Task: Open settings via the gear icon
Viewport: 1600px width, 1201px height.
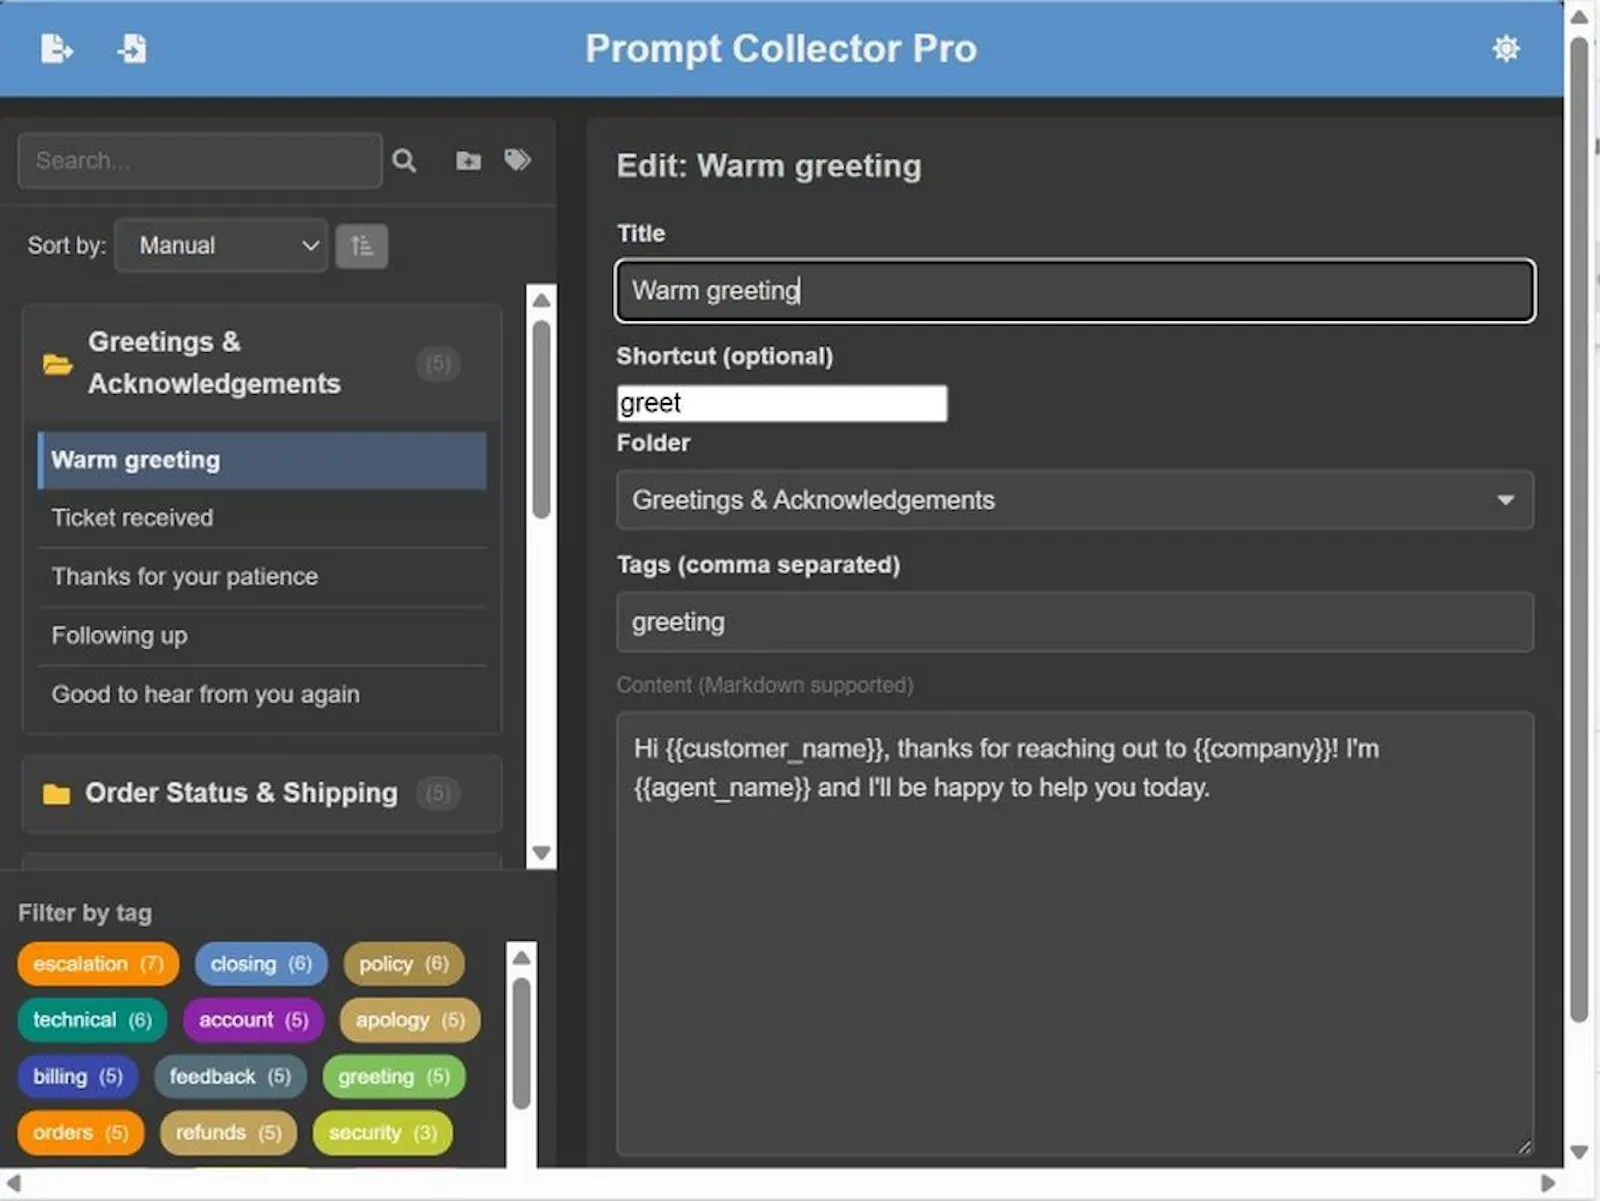Action: pyautogui.click(x=1505, y=48)
